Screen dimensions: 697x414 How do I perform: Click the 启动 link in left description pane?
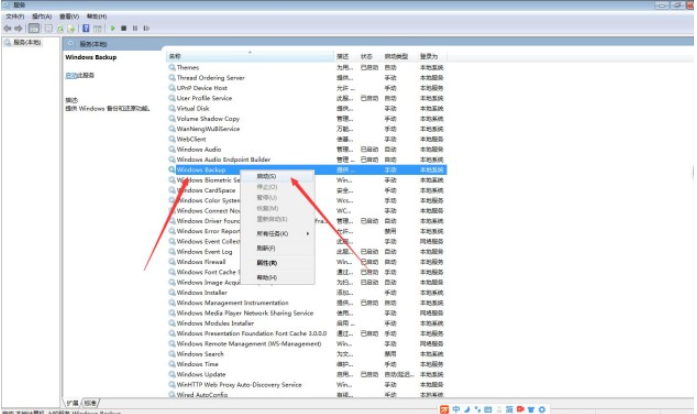click(x=71, y=75)
